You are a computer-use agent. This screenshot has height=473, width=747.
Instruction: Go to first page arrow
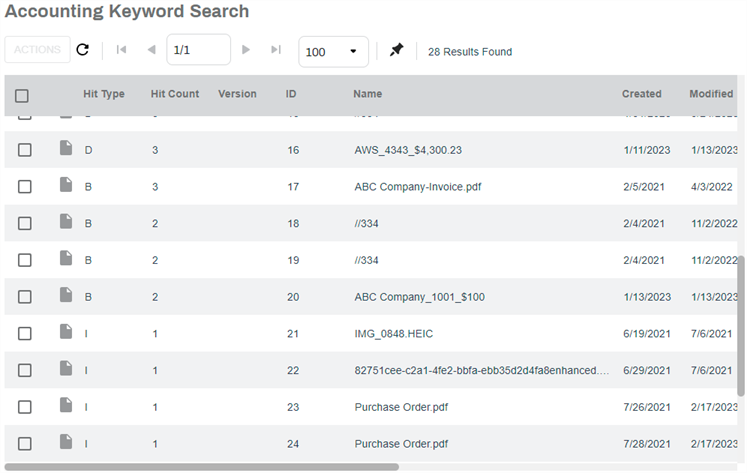[x=121, y=50]
